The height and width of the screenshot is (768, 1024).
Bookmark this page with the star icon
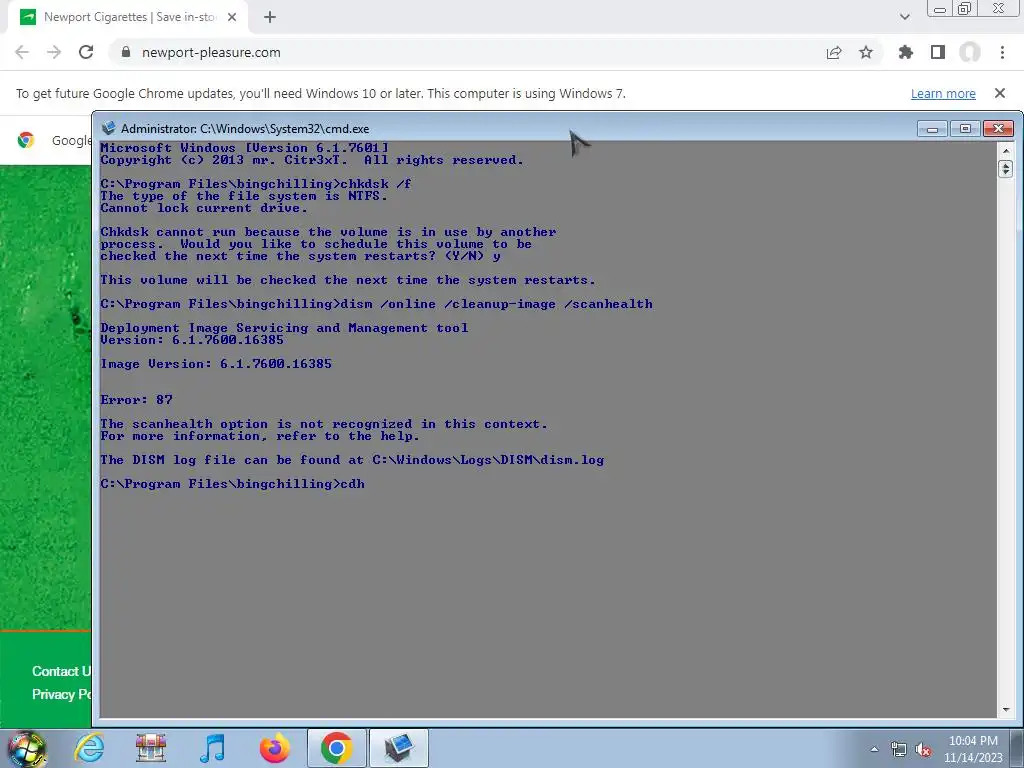pyautogui.click(x=866, y=52)
